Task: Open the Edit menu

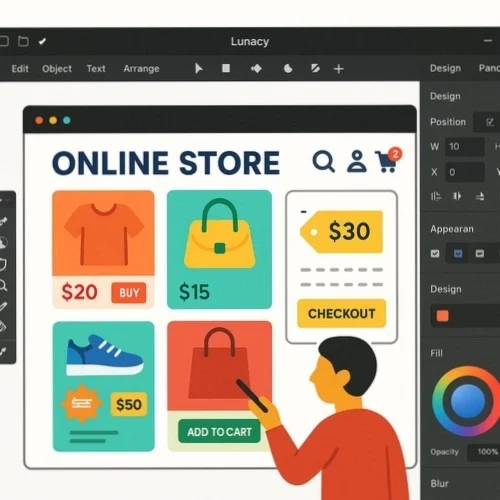Action: [20, 69]
